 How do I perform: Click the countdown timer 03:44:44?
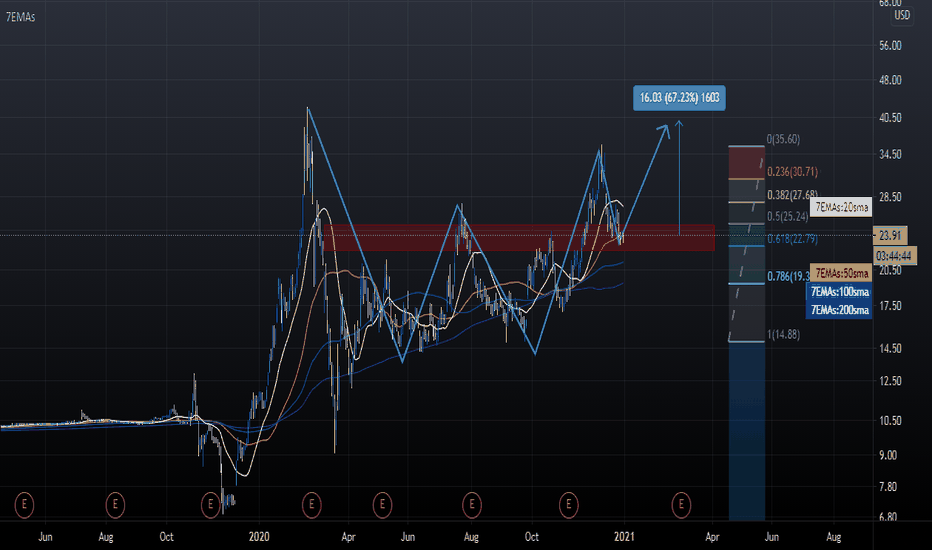tap(895, 256)
